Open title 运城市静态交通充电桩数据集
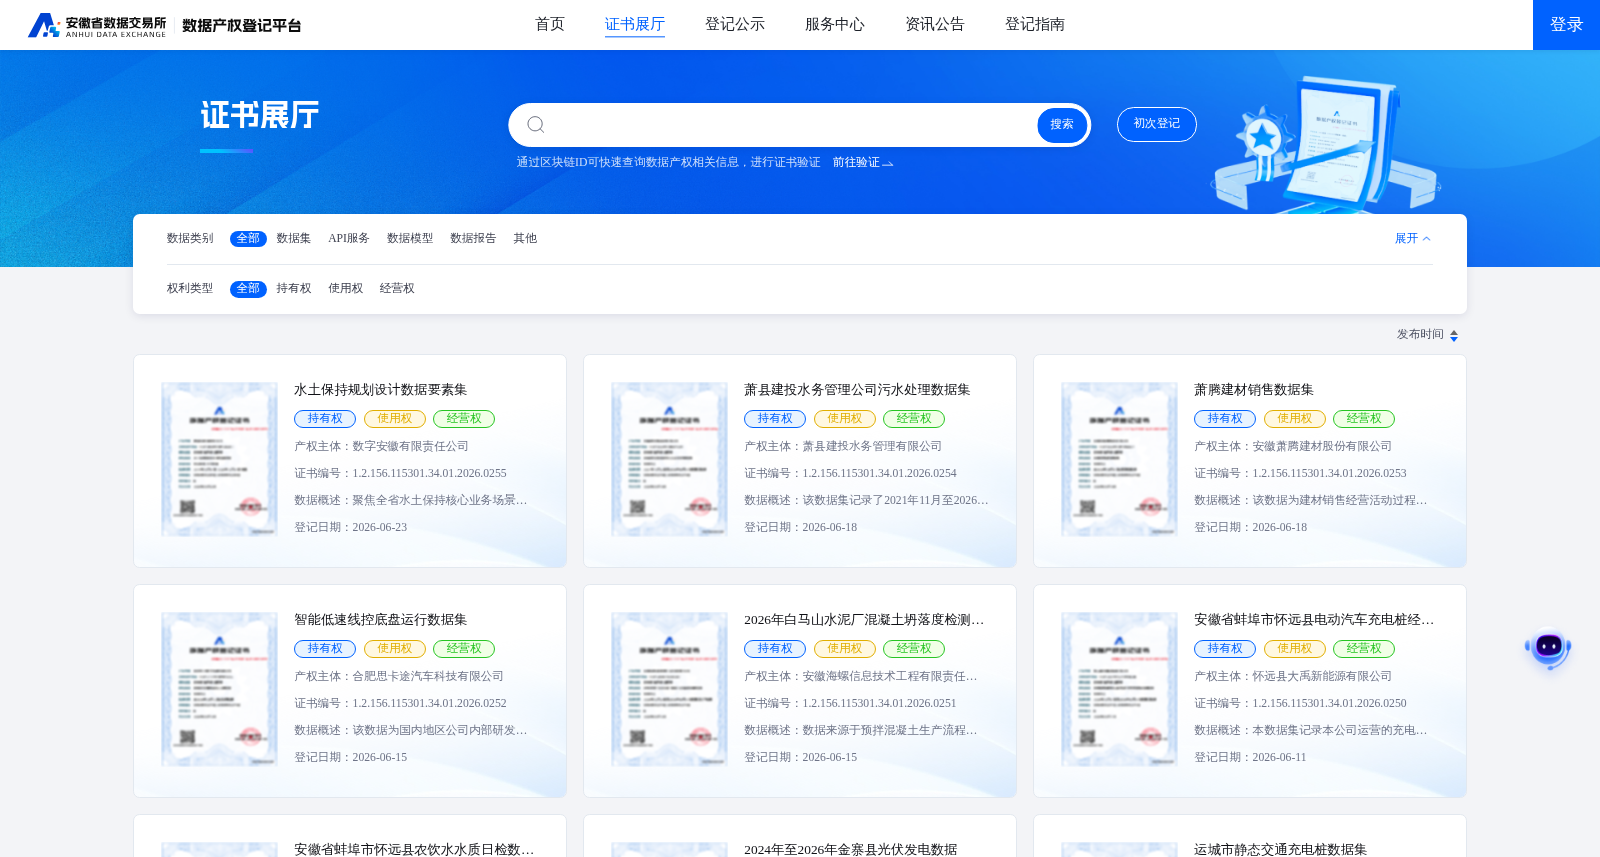 (x=1280, y=849)
